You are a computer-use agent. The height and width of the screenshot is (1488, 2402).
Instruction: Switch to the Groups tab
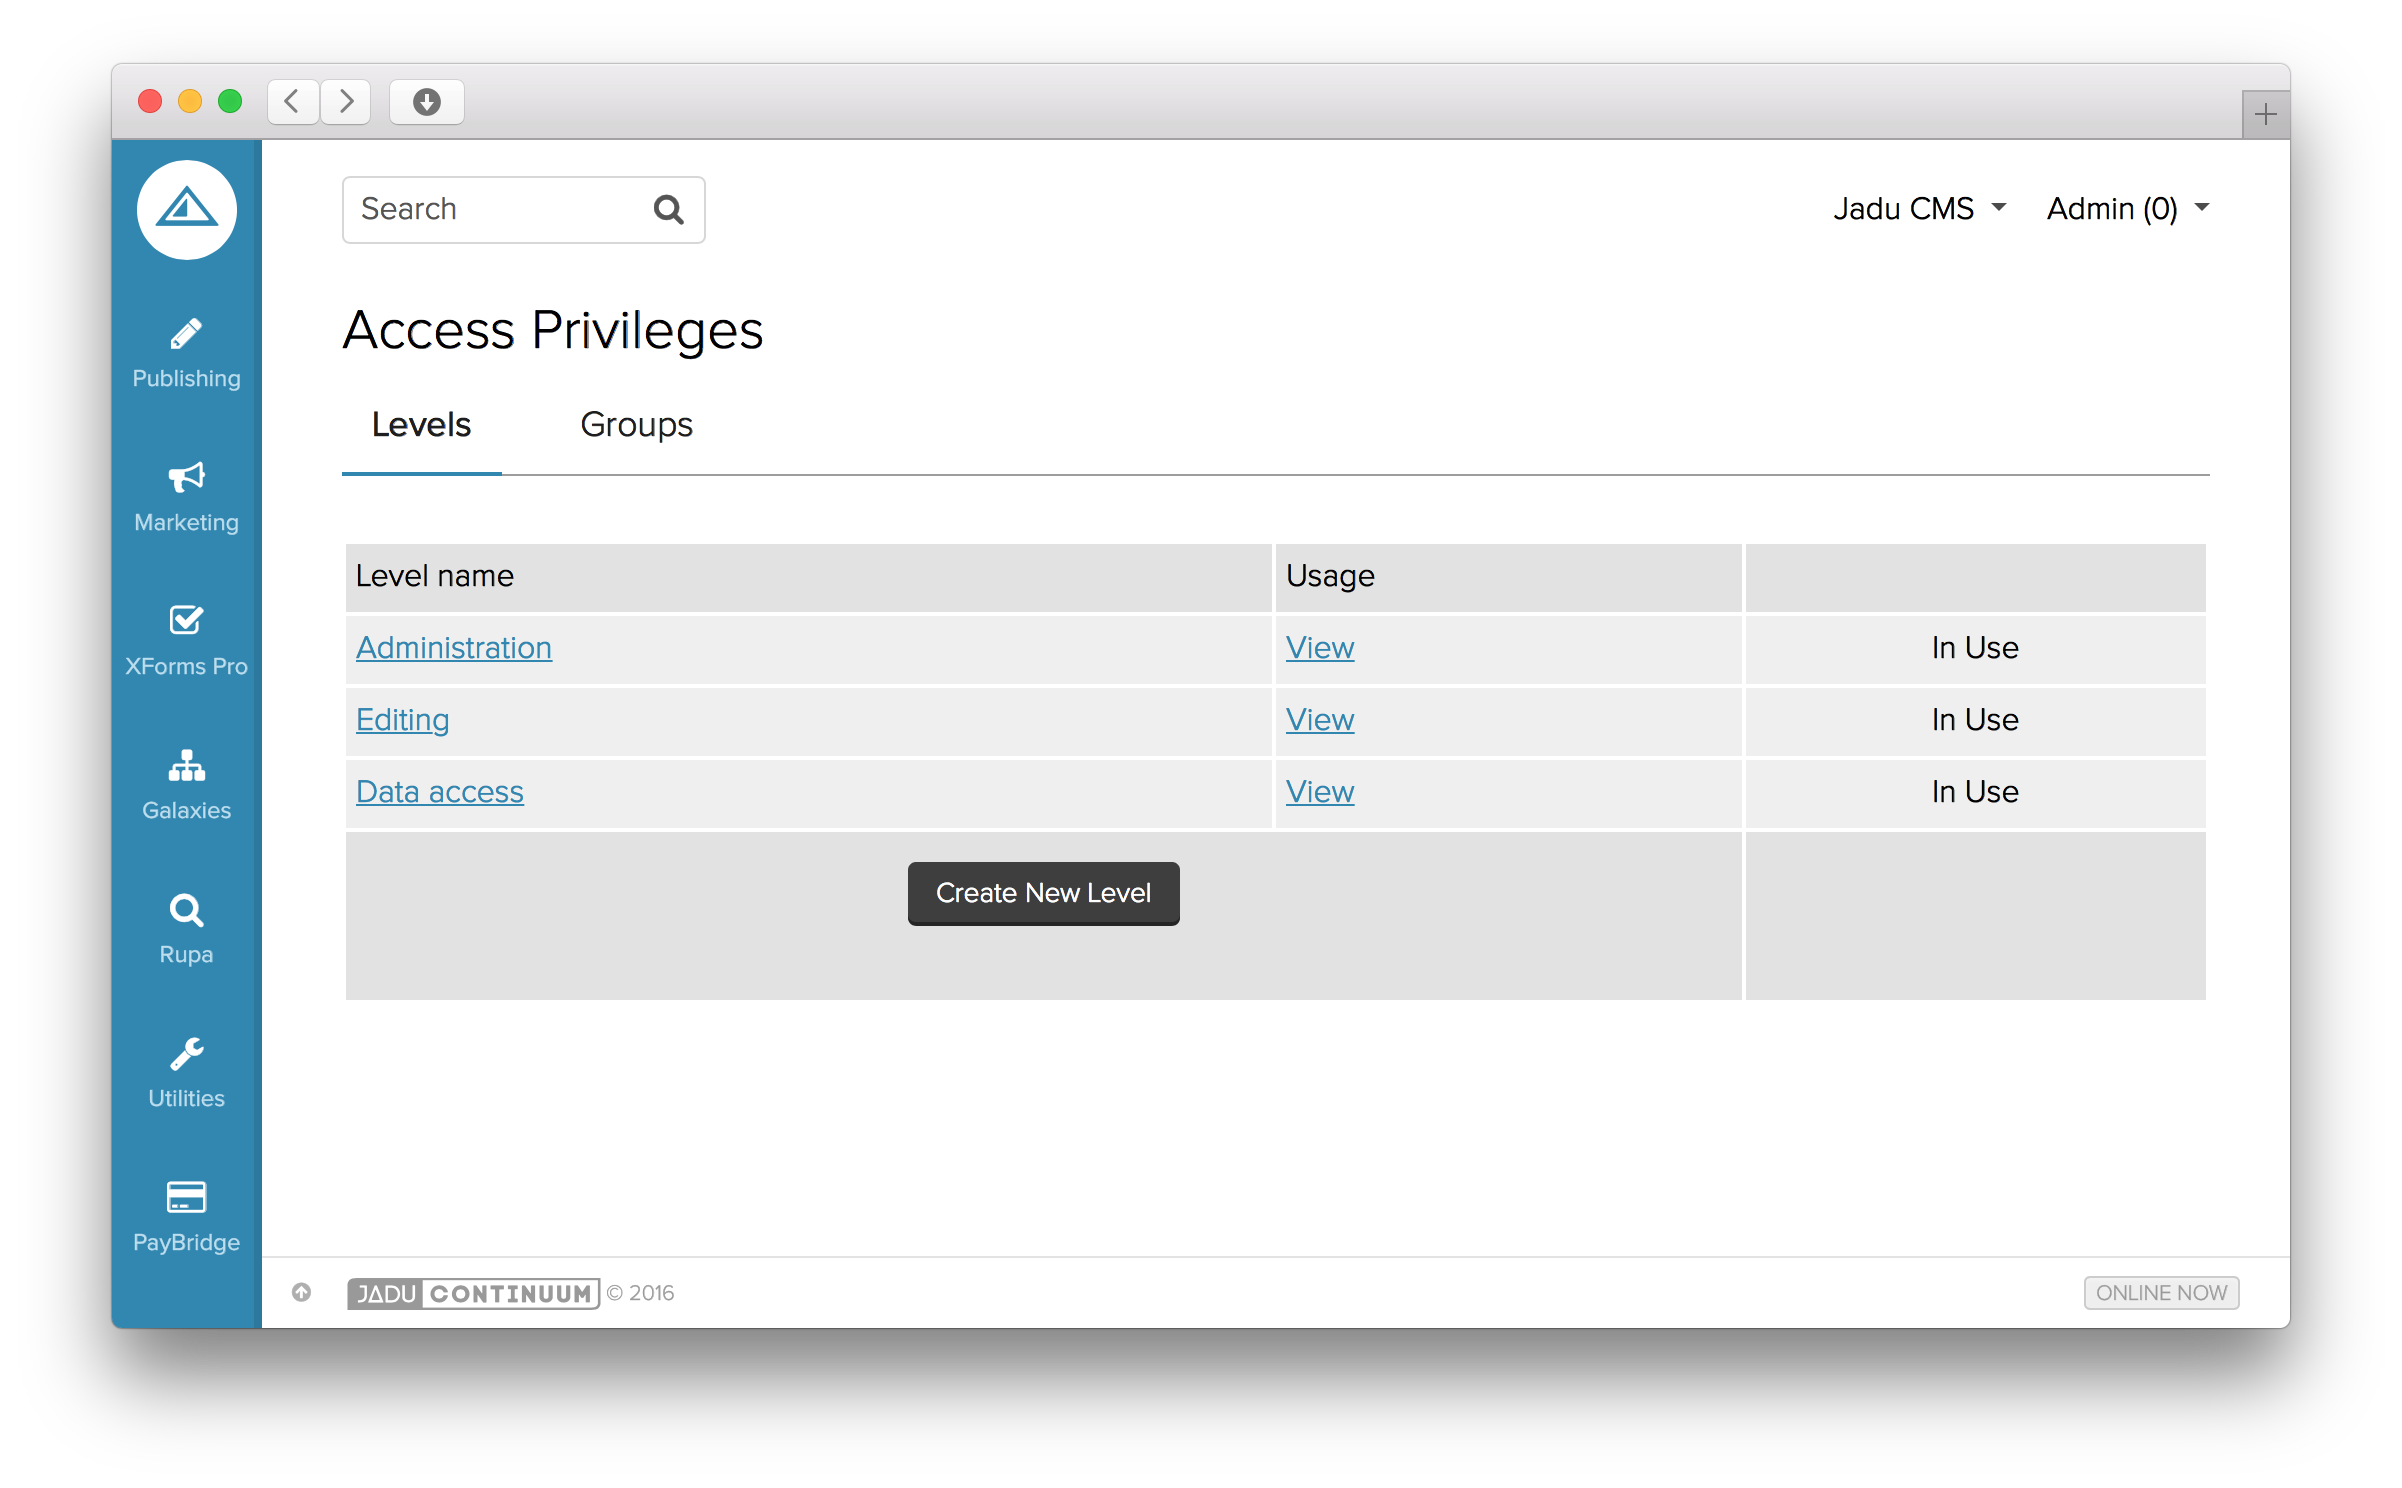tap(636, 425)
